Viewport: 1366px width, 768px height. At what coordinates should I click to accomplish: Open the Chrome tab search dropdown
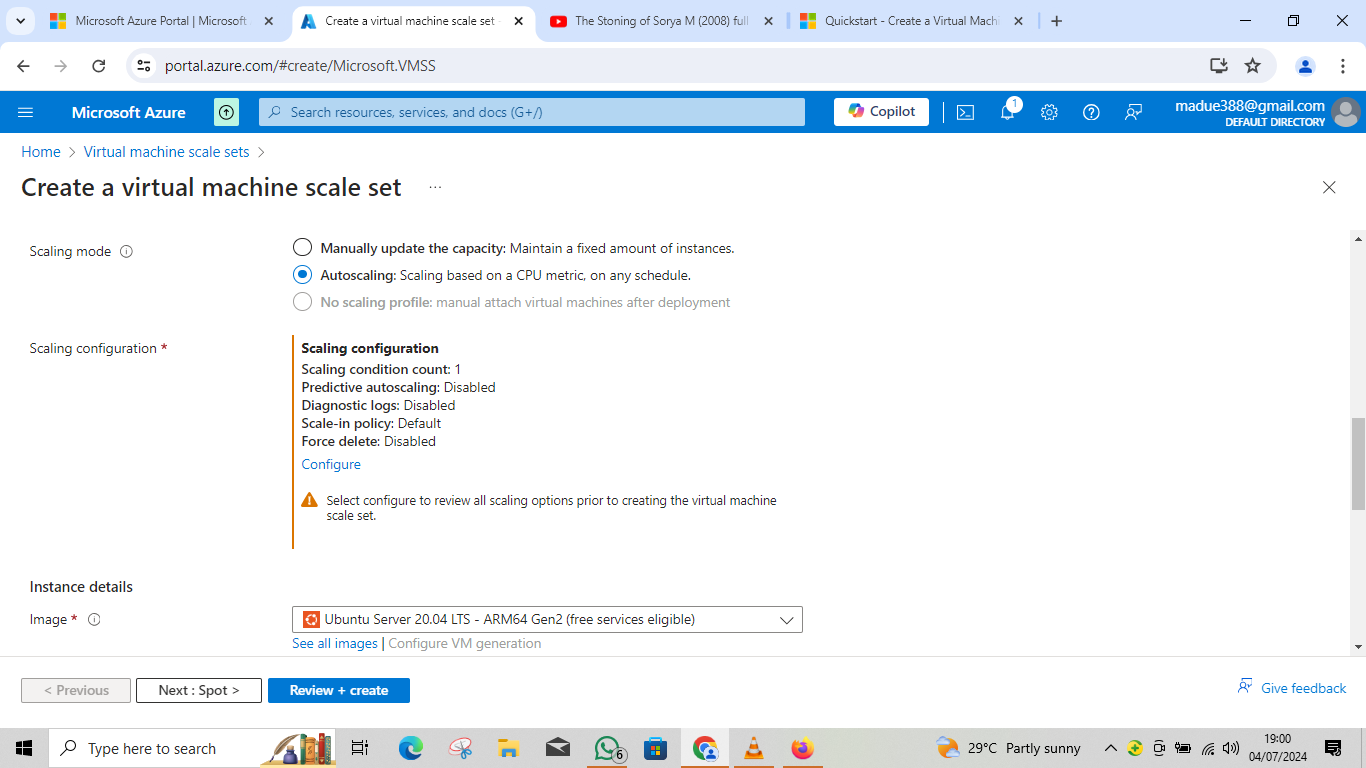(20, 21)
